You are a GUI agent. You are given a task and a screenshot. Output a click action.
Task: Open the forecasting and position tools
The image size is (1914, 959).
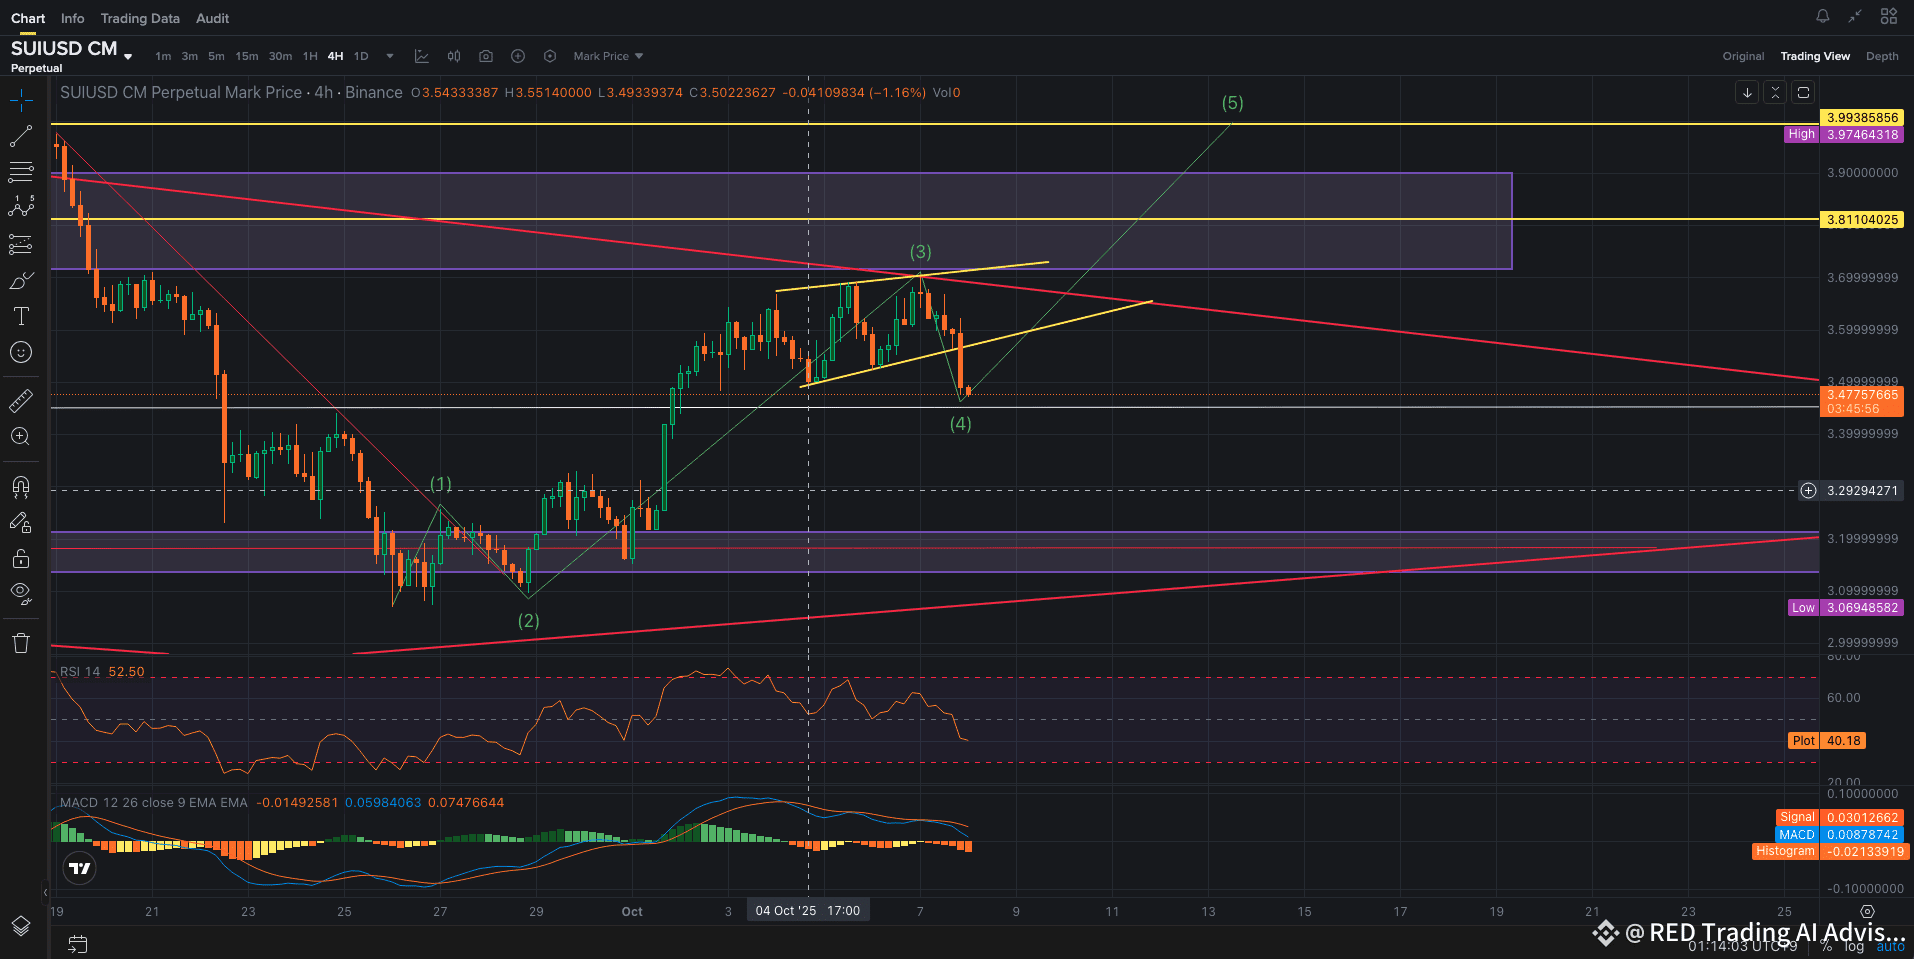(21, 244)
